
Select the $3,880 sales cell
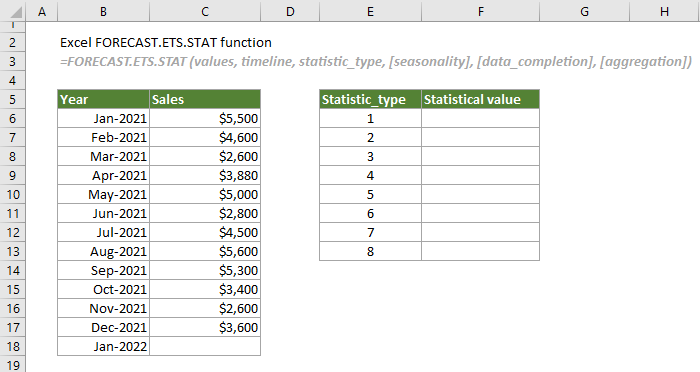click(x=205, y=175)
